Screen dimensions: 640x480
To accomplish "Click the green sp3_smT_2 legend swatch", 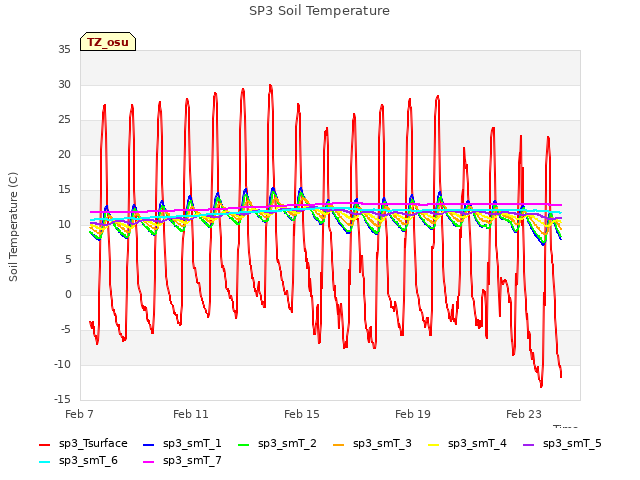I will click(x=244, y=444).
